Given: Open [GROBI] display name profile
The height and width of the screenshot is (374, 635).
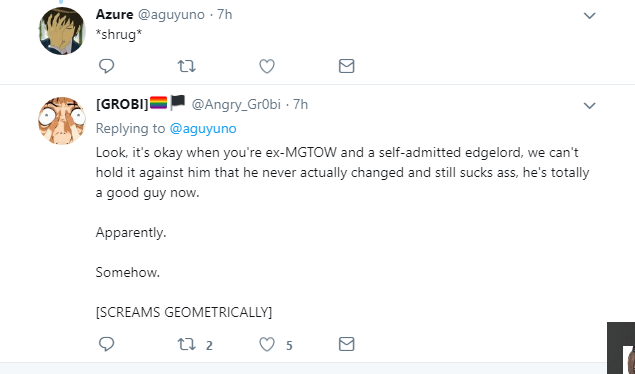Looking at the screenshot, I should click(x=122, y=104).
